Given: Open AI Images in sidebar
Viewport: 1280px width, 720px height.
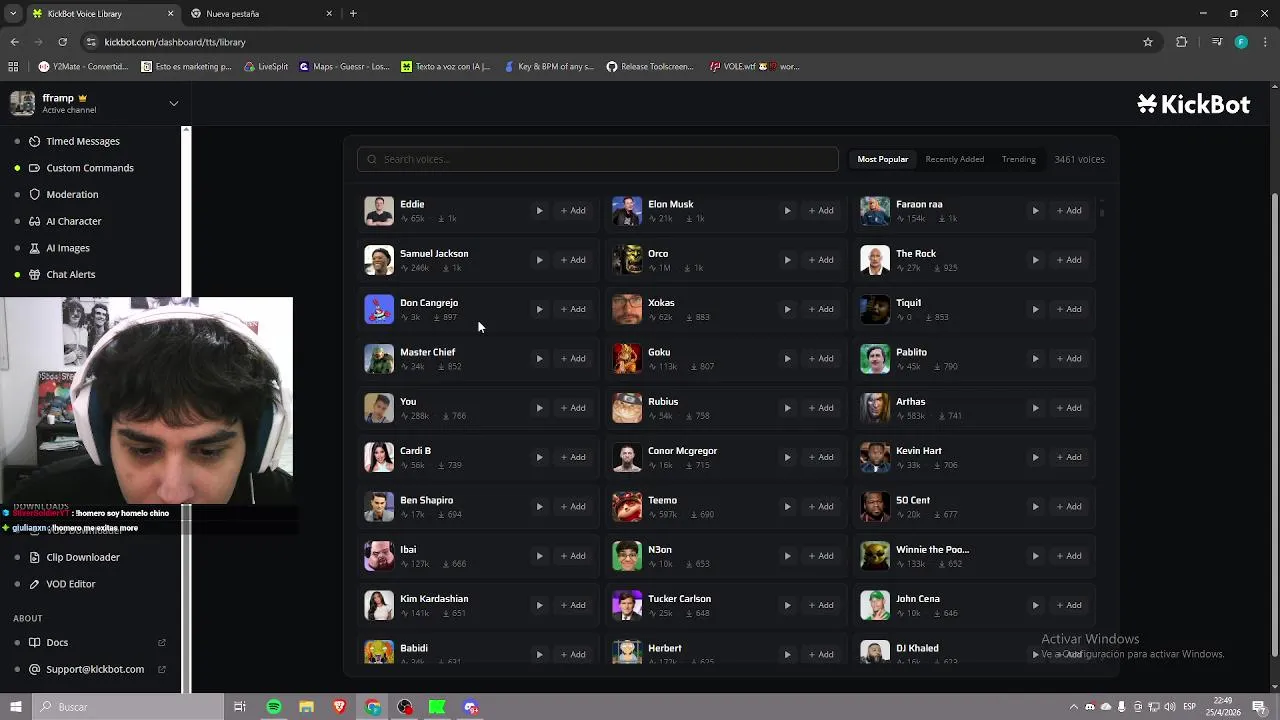Looking at the screenshot, I should click(x=68, y=248).
